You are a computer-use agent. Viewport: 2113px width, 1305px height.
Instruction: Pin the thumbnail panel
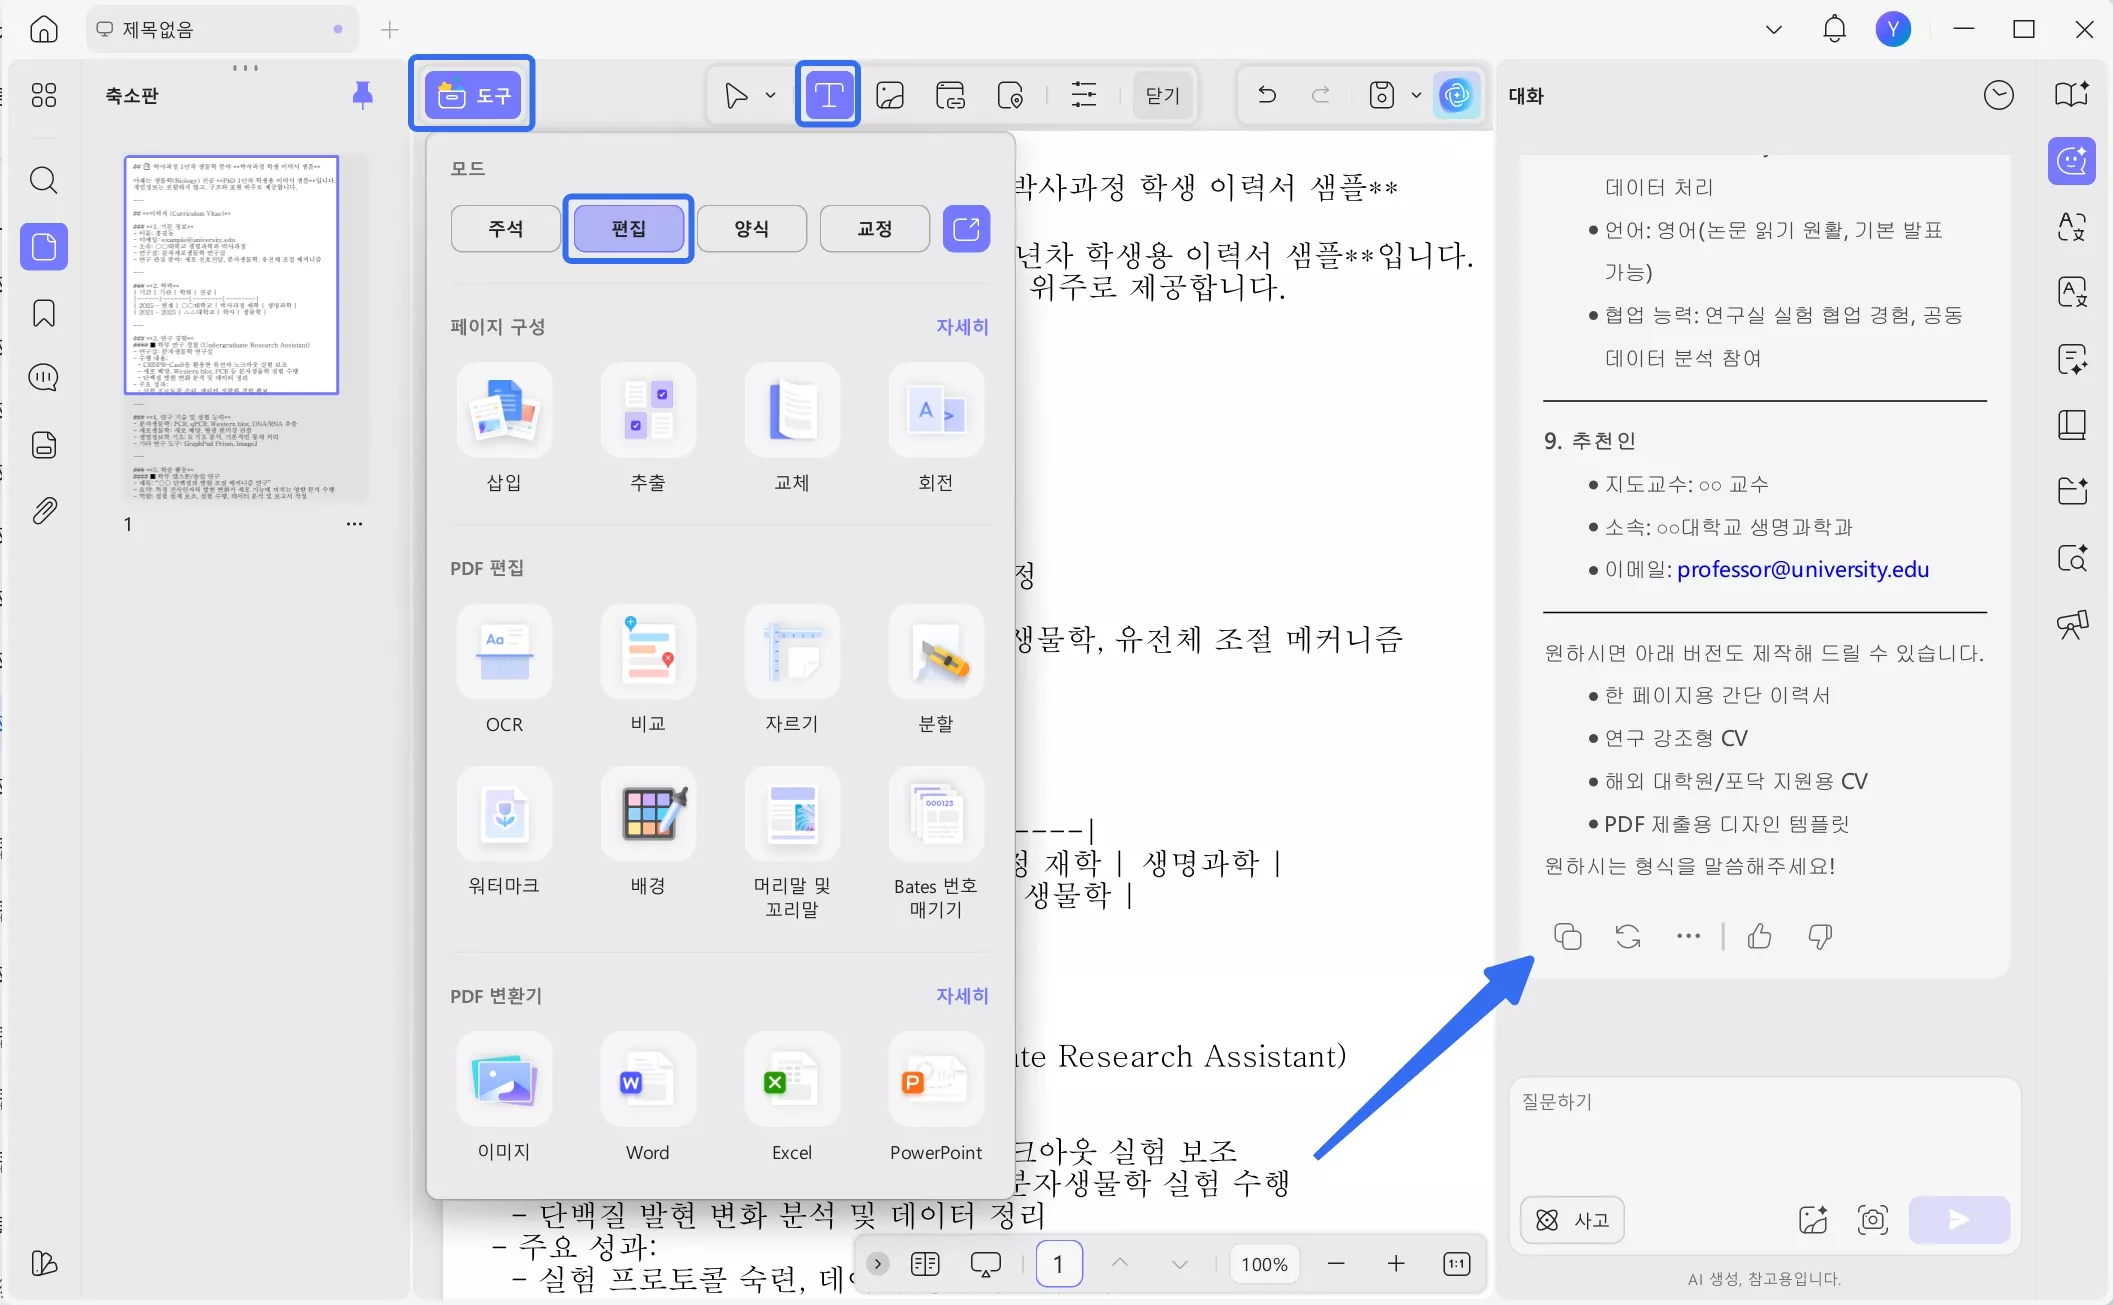point(363,95)
